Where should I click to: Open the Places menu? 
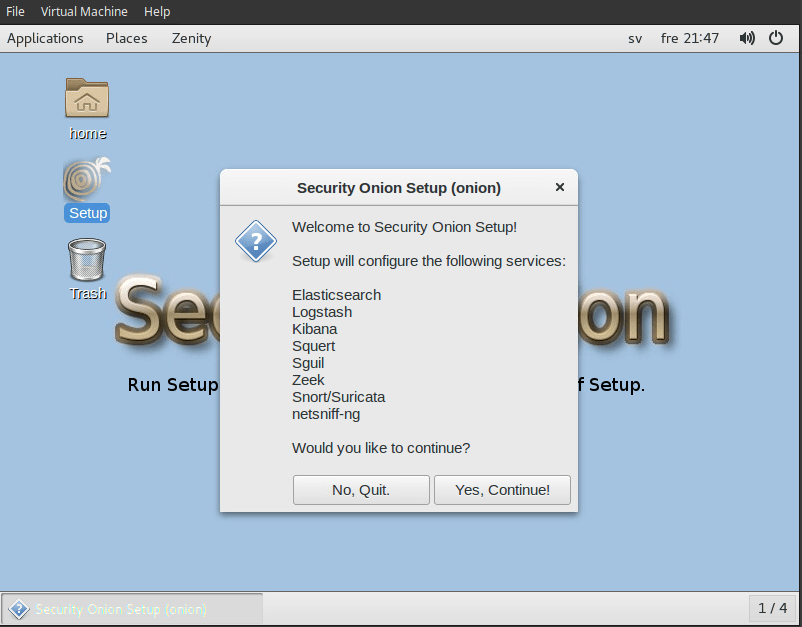click(127, 38)
